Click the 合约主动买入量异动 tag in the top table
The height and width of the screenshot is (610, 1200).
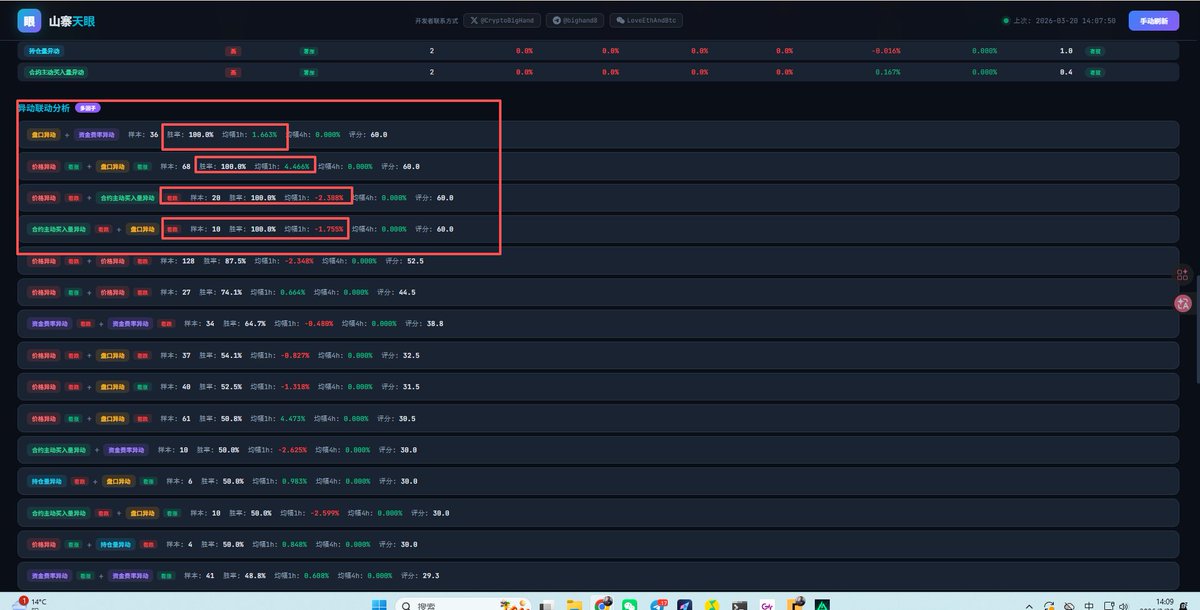(x=57, y=72)
